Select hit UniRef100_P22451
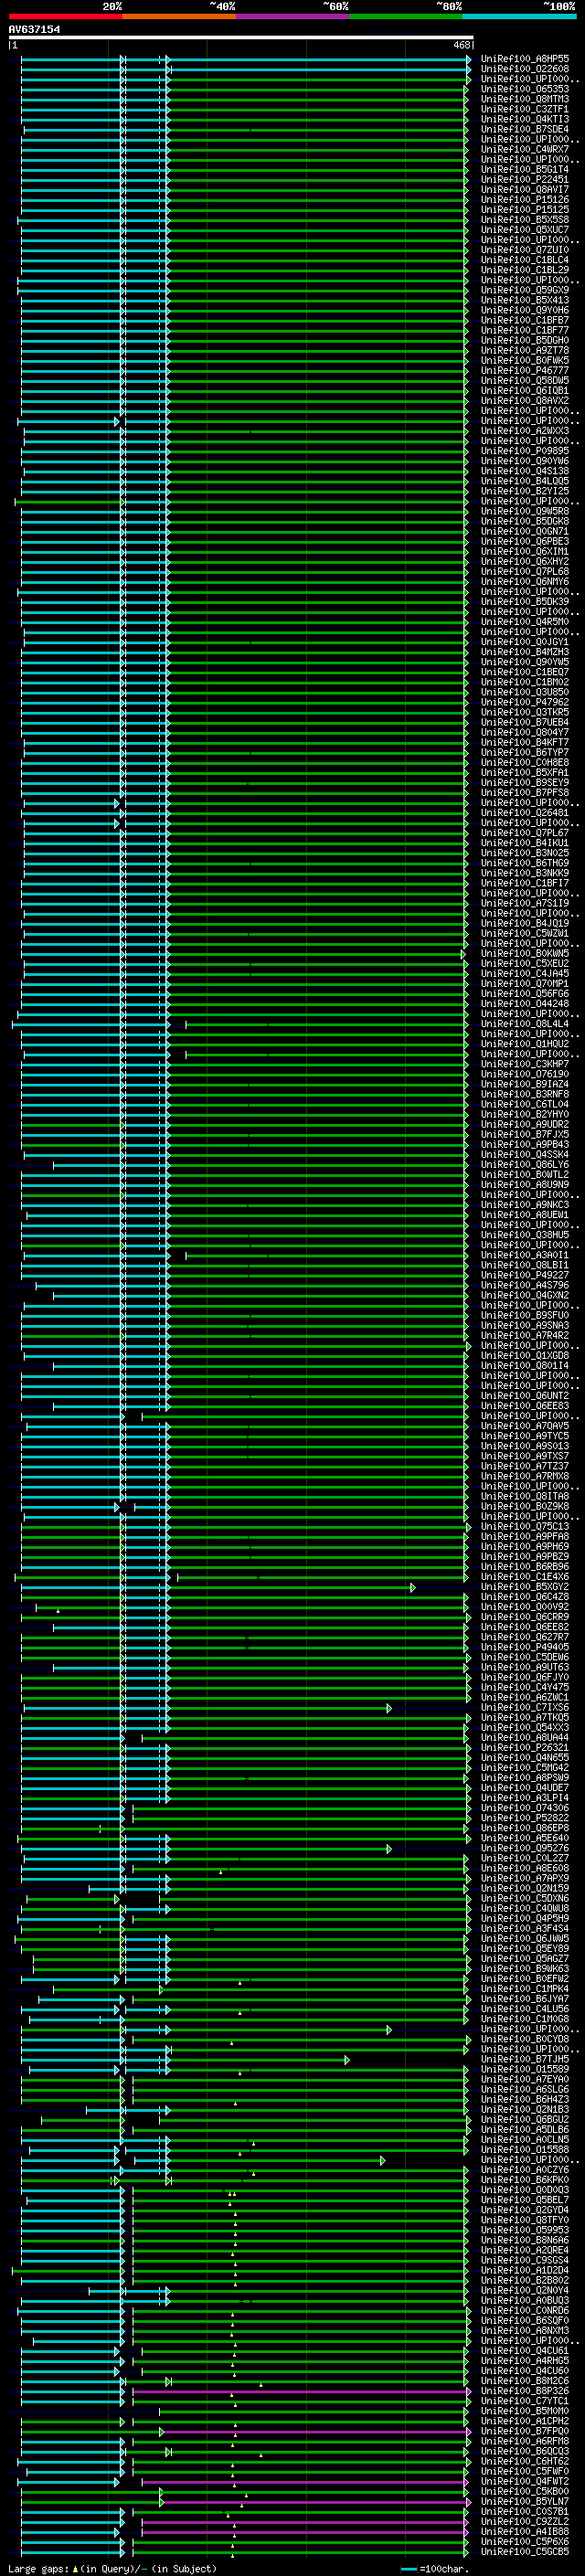This screenshot has height=2576, width=585. [x=525, y=179]
